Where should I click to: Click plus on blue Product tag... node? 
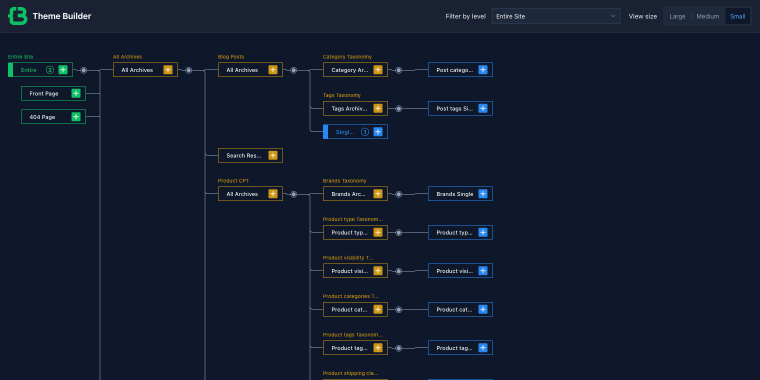pyautogui.click(x=483, y=348)
